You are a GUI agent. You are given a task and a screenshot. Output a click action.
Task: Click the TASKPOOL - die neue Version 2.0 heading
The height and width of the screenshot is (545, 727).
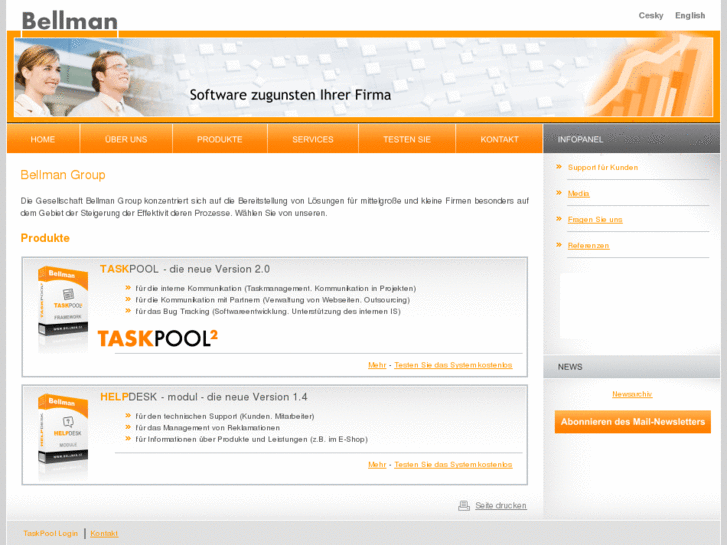pyautogui.click(x=185, y=269)
